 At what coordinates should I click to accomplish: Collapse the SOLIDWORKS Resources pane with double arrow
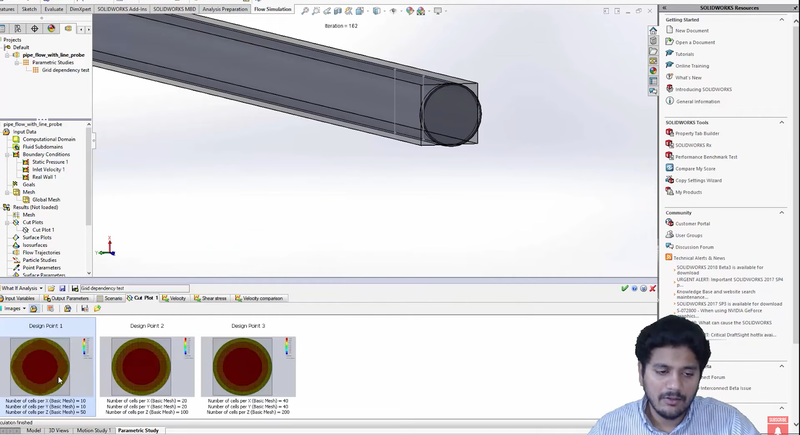point(665,8)
